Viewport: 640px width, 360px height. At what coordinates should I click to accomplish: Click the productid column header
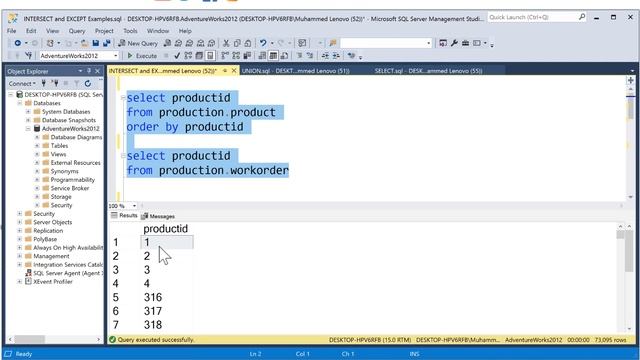tap(166, 229)
